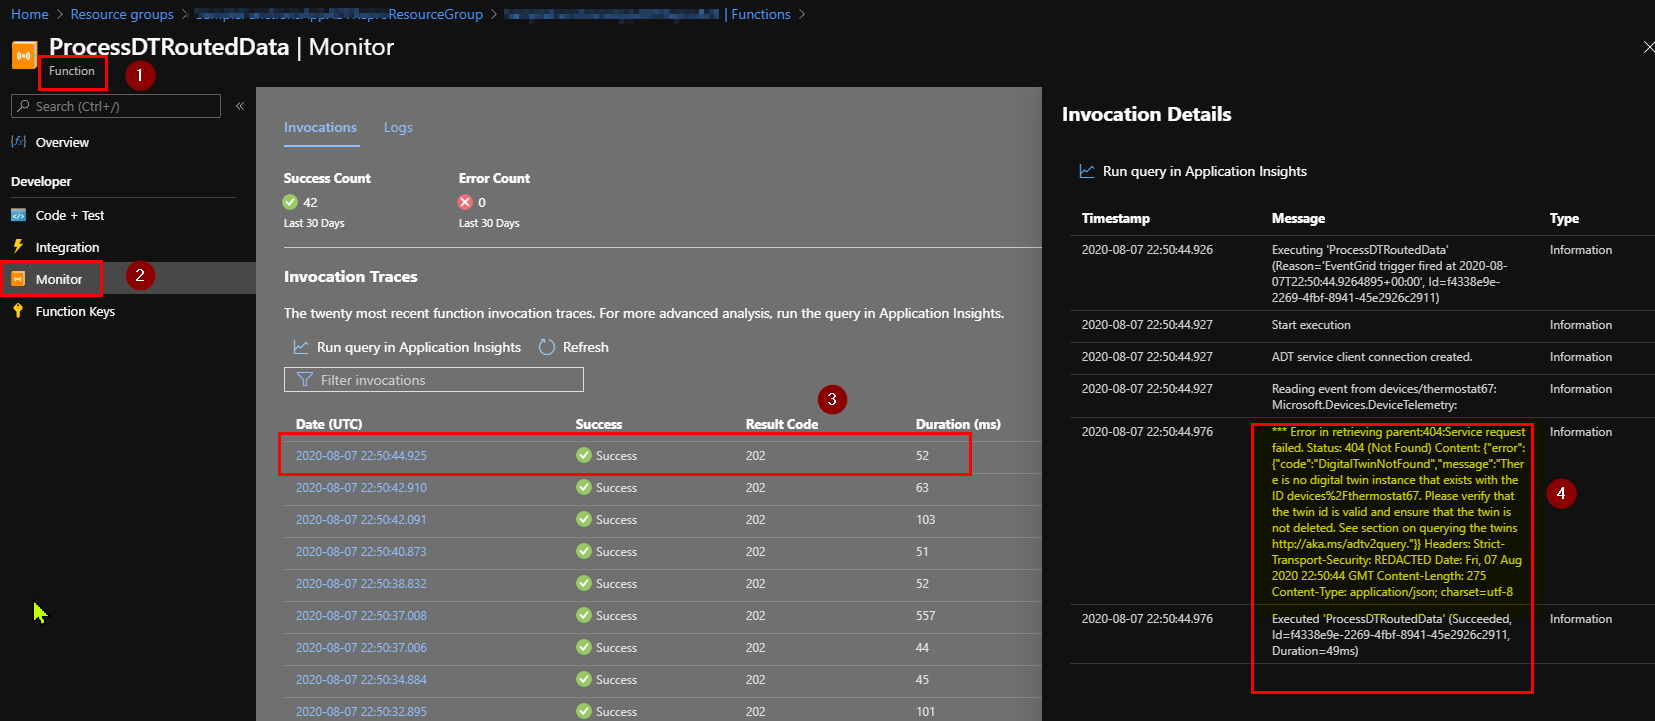Viewport: 1655px width, 721px height.
Task: Click the Monitor sidebar icon
Action: pyautogui.click(x=18, y=279)
